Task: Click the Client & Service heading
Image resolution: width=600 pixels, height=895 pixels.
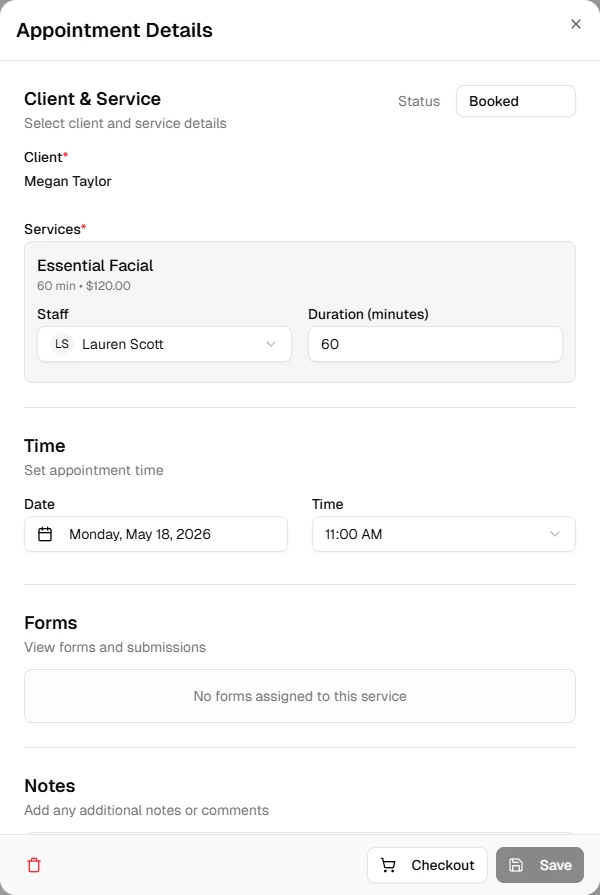Action: [x=92, y=99]
